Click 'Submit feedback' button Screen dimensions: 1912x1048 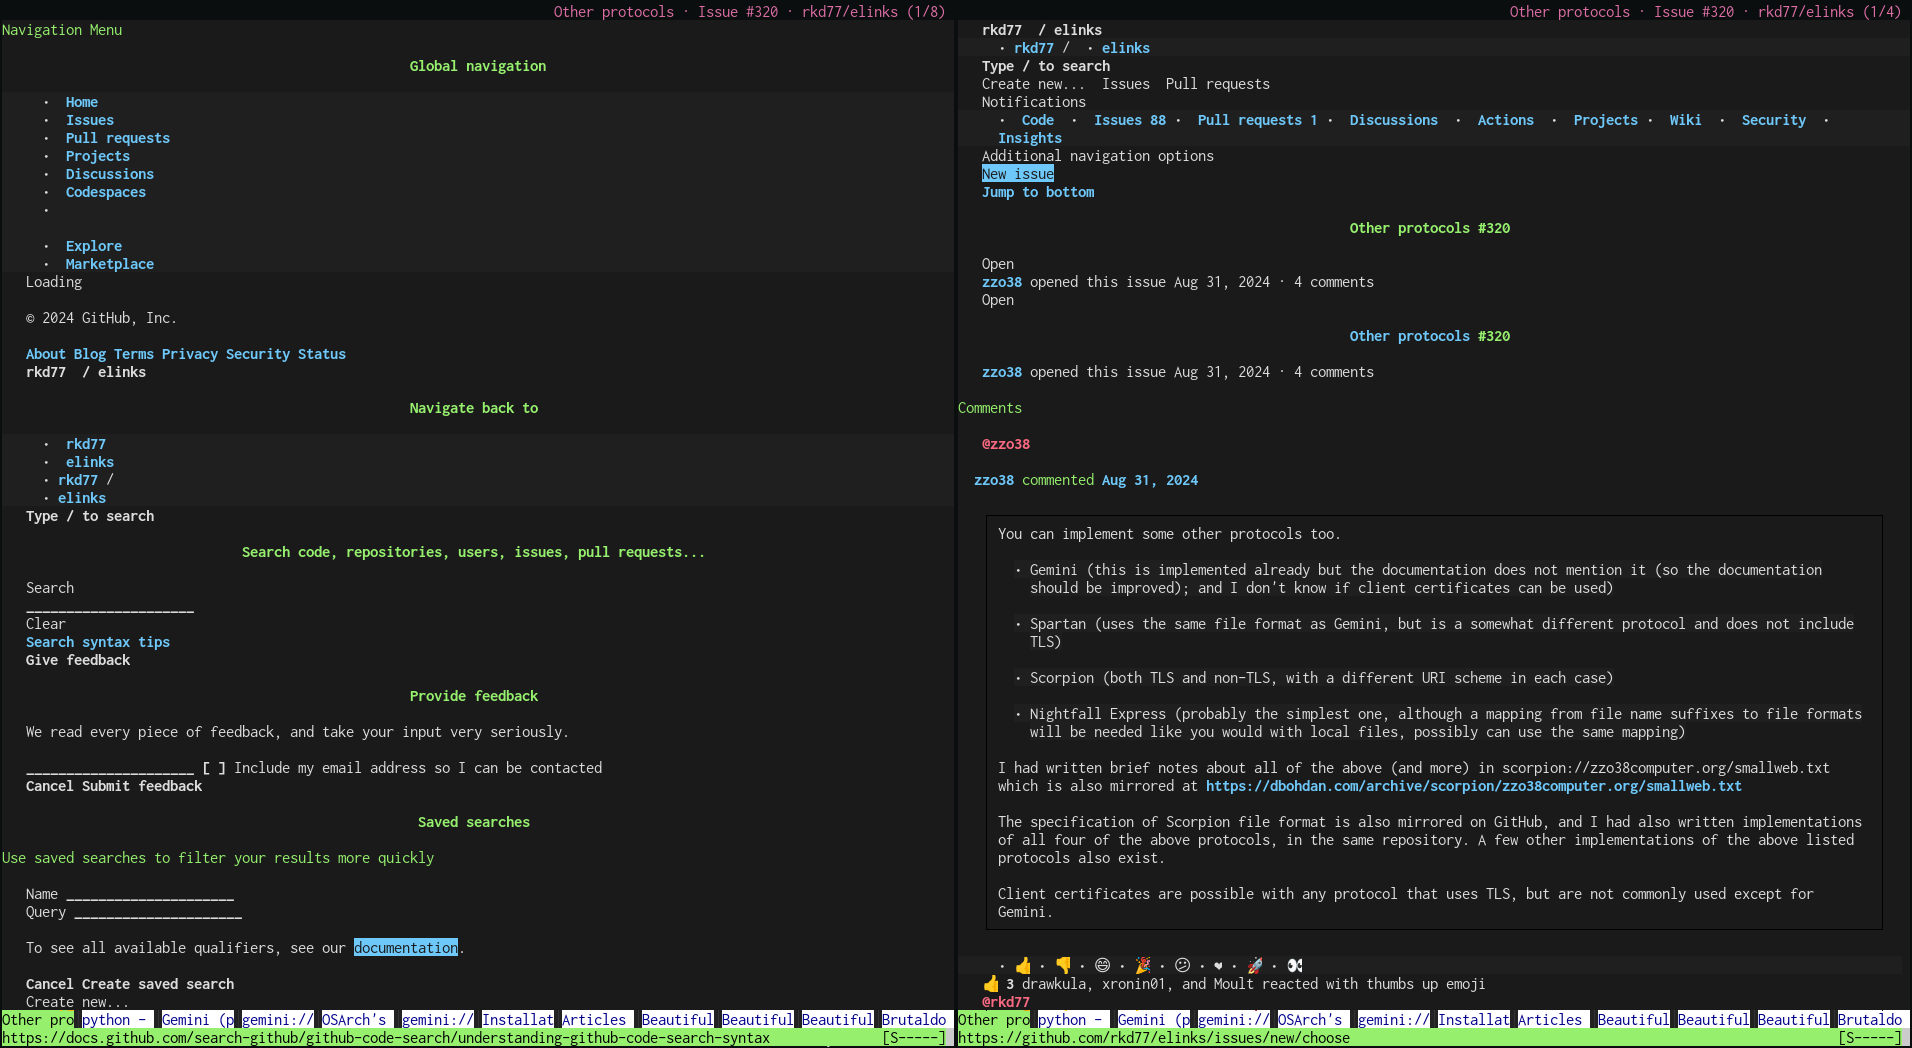click(142, 786)
